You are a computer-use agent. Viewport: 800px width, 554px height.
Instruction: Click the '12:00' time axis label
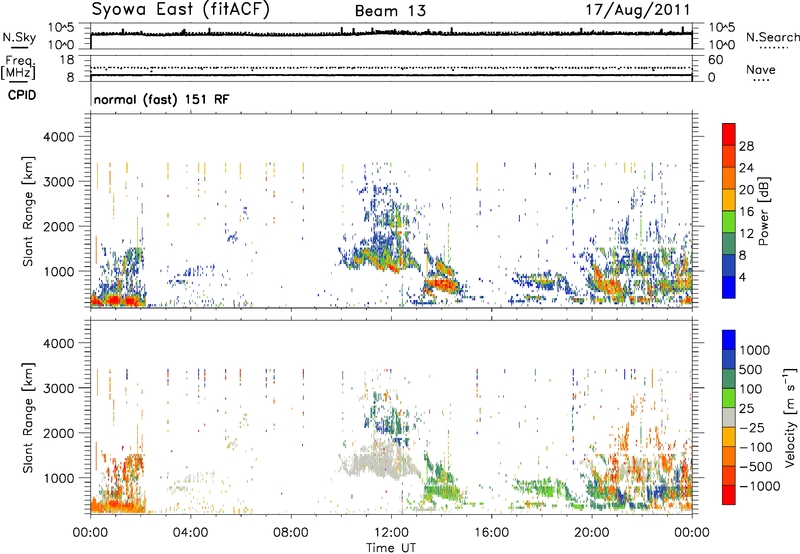[x=391, y=533]
